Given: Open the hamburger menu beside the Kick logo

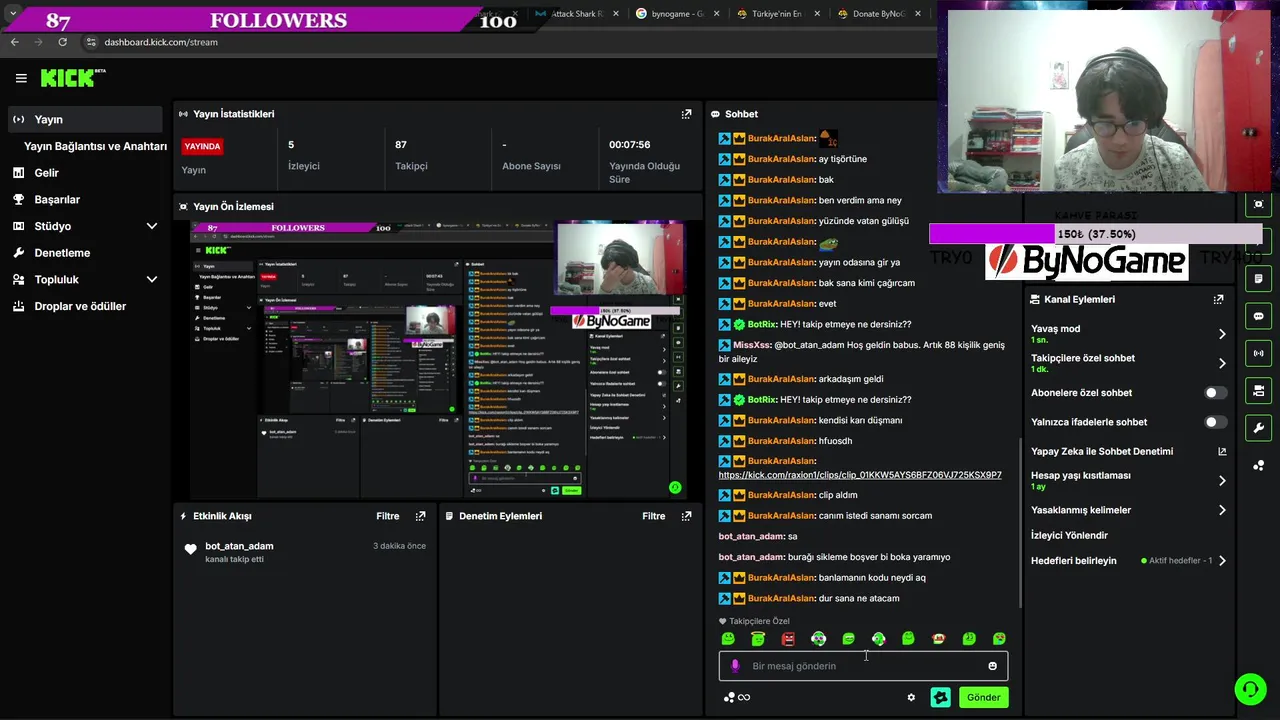Looking at the screenshot, I should (21, 78).
